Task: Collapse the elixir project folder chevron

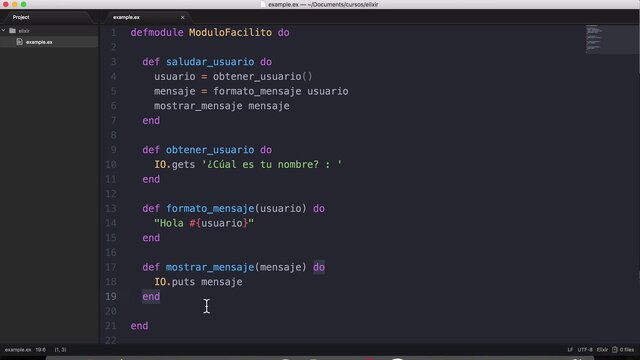Action: tap(4, 31)
